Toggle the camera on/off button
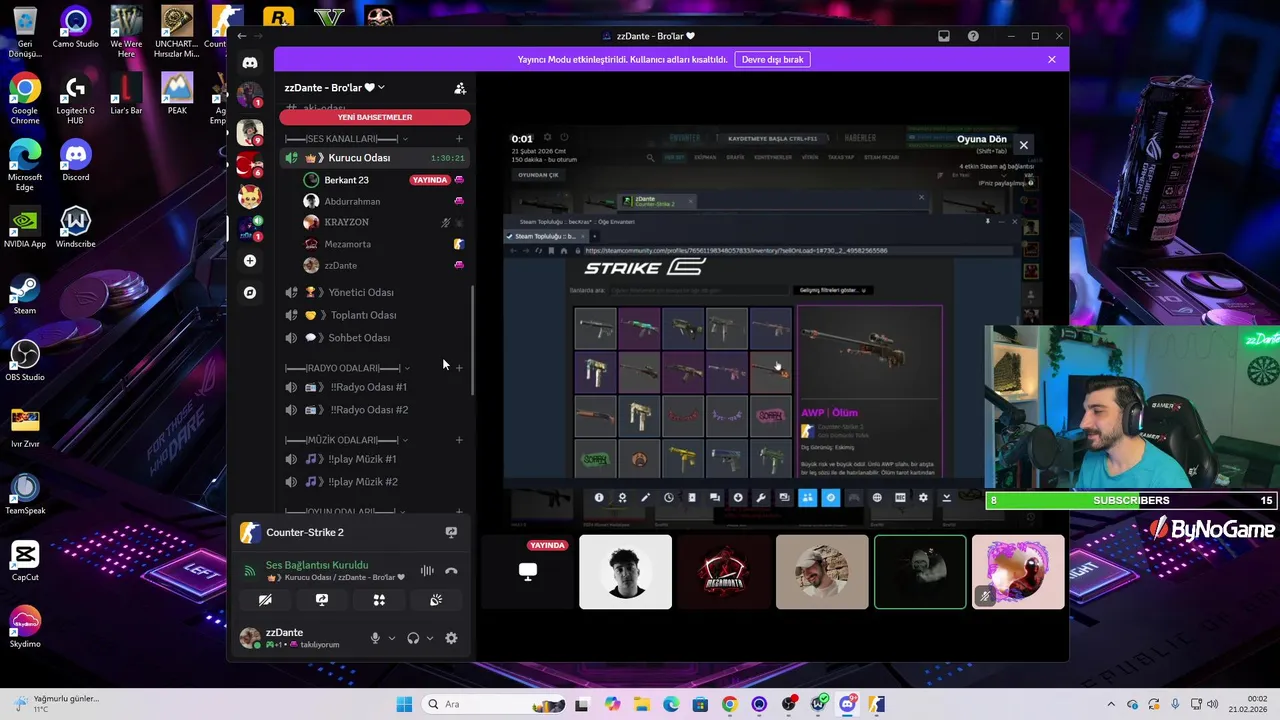This screenshot has height=720, width=1280. pyautogui.click(x=265, y=600)
